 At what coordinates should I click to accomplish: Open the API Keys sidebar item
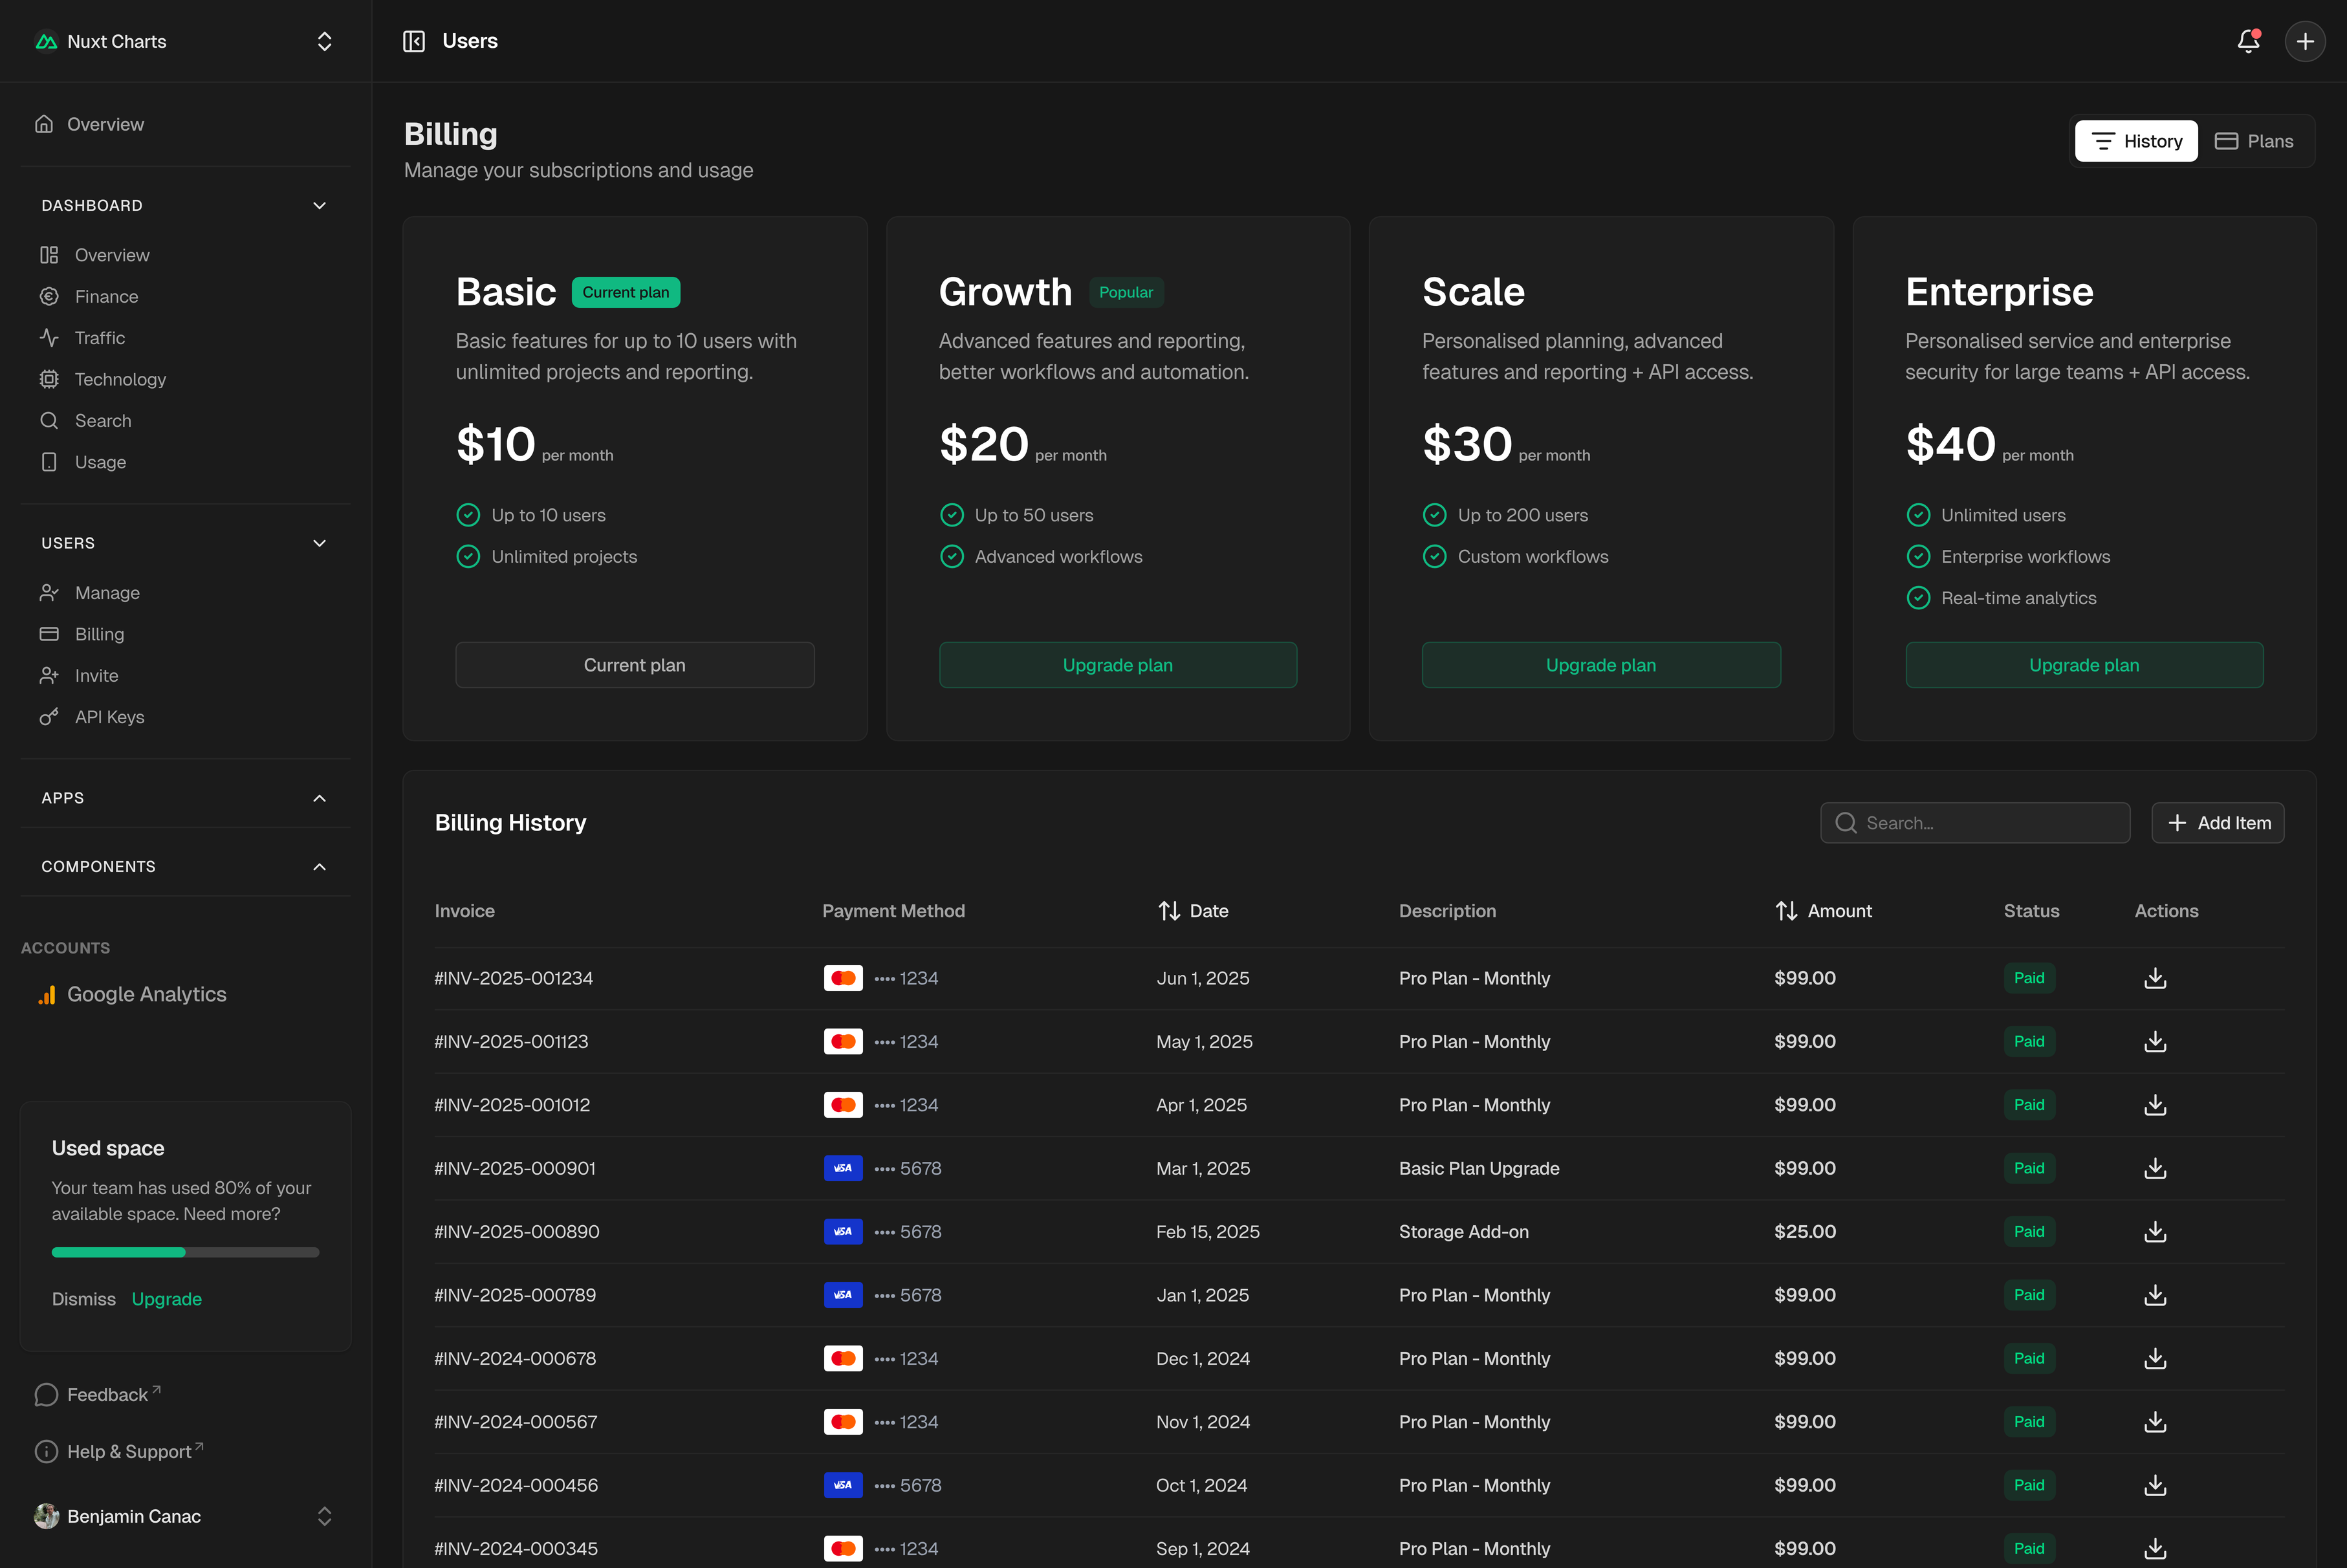pyautogui.click(x=109, y=717)
